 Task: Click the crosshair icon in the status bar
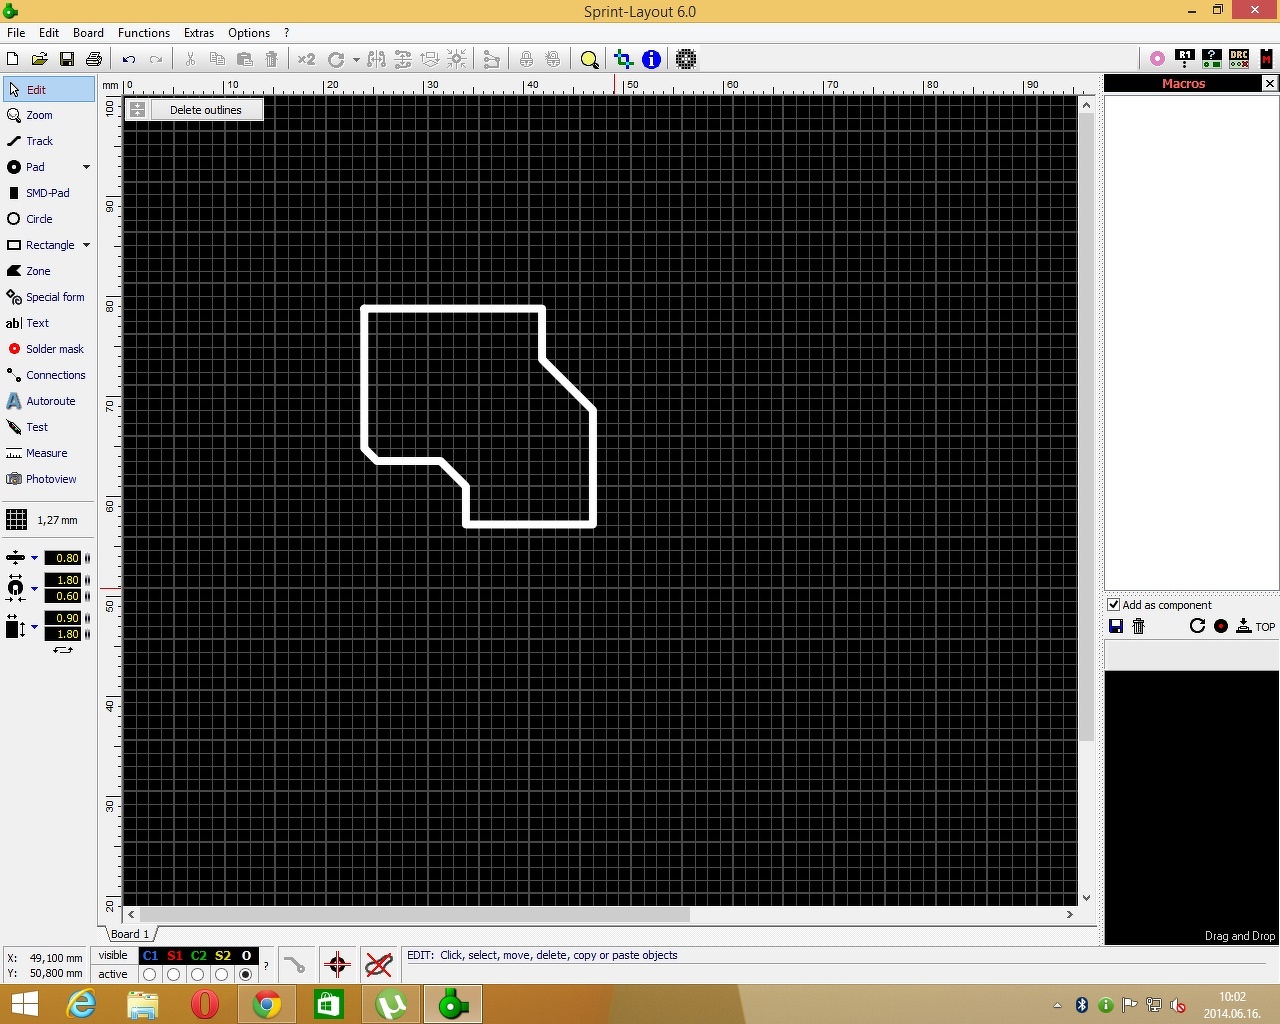(x=337, y=965)
